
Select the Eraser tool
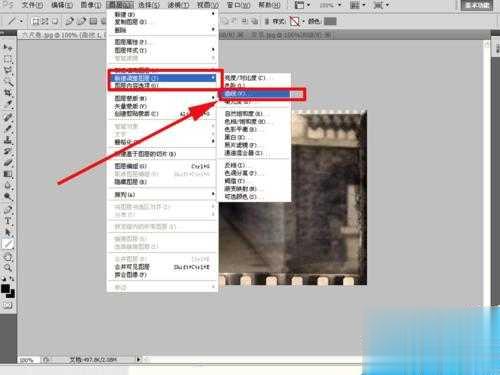coord(7,162)
